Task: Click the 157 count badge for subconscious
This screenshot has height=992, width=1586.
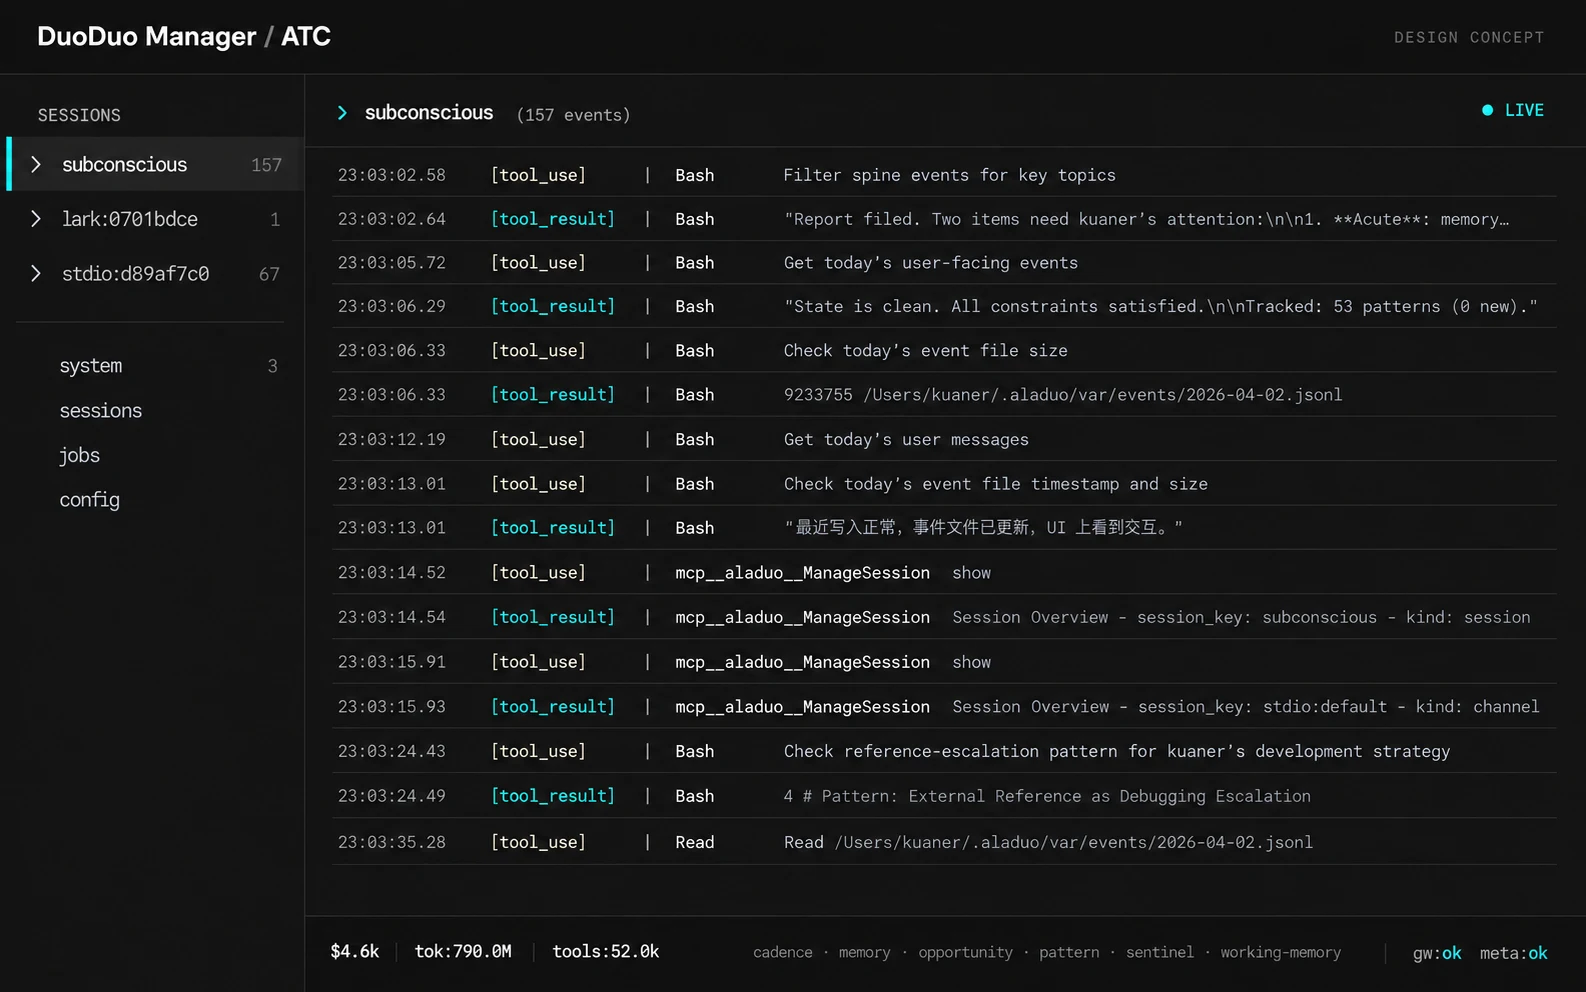Action: 267,165
